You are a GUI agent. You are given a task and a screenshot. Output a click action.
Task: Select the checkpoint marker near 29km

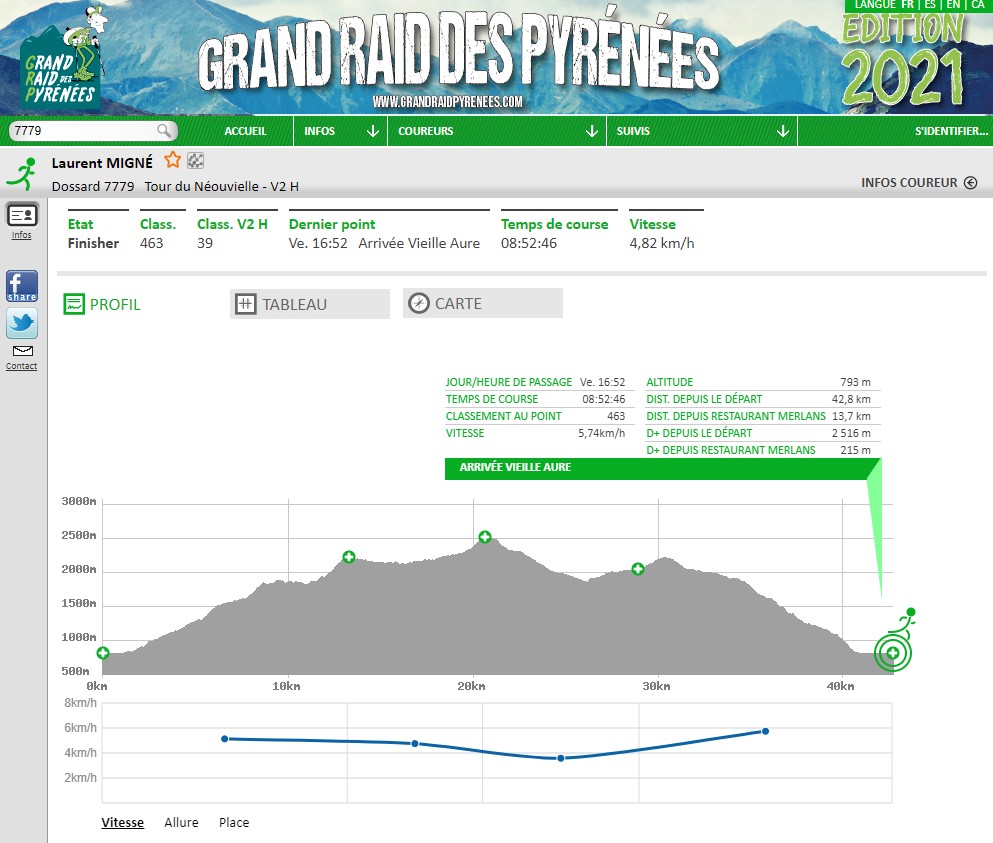point(638,569)
